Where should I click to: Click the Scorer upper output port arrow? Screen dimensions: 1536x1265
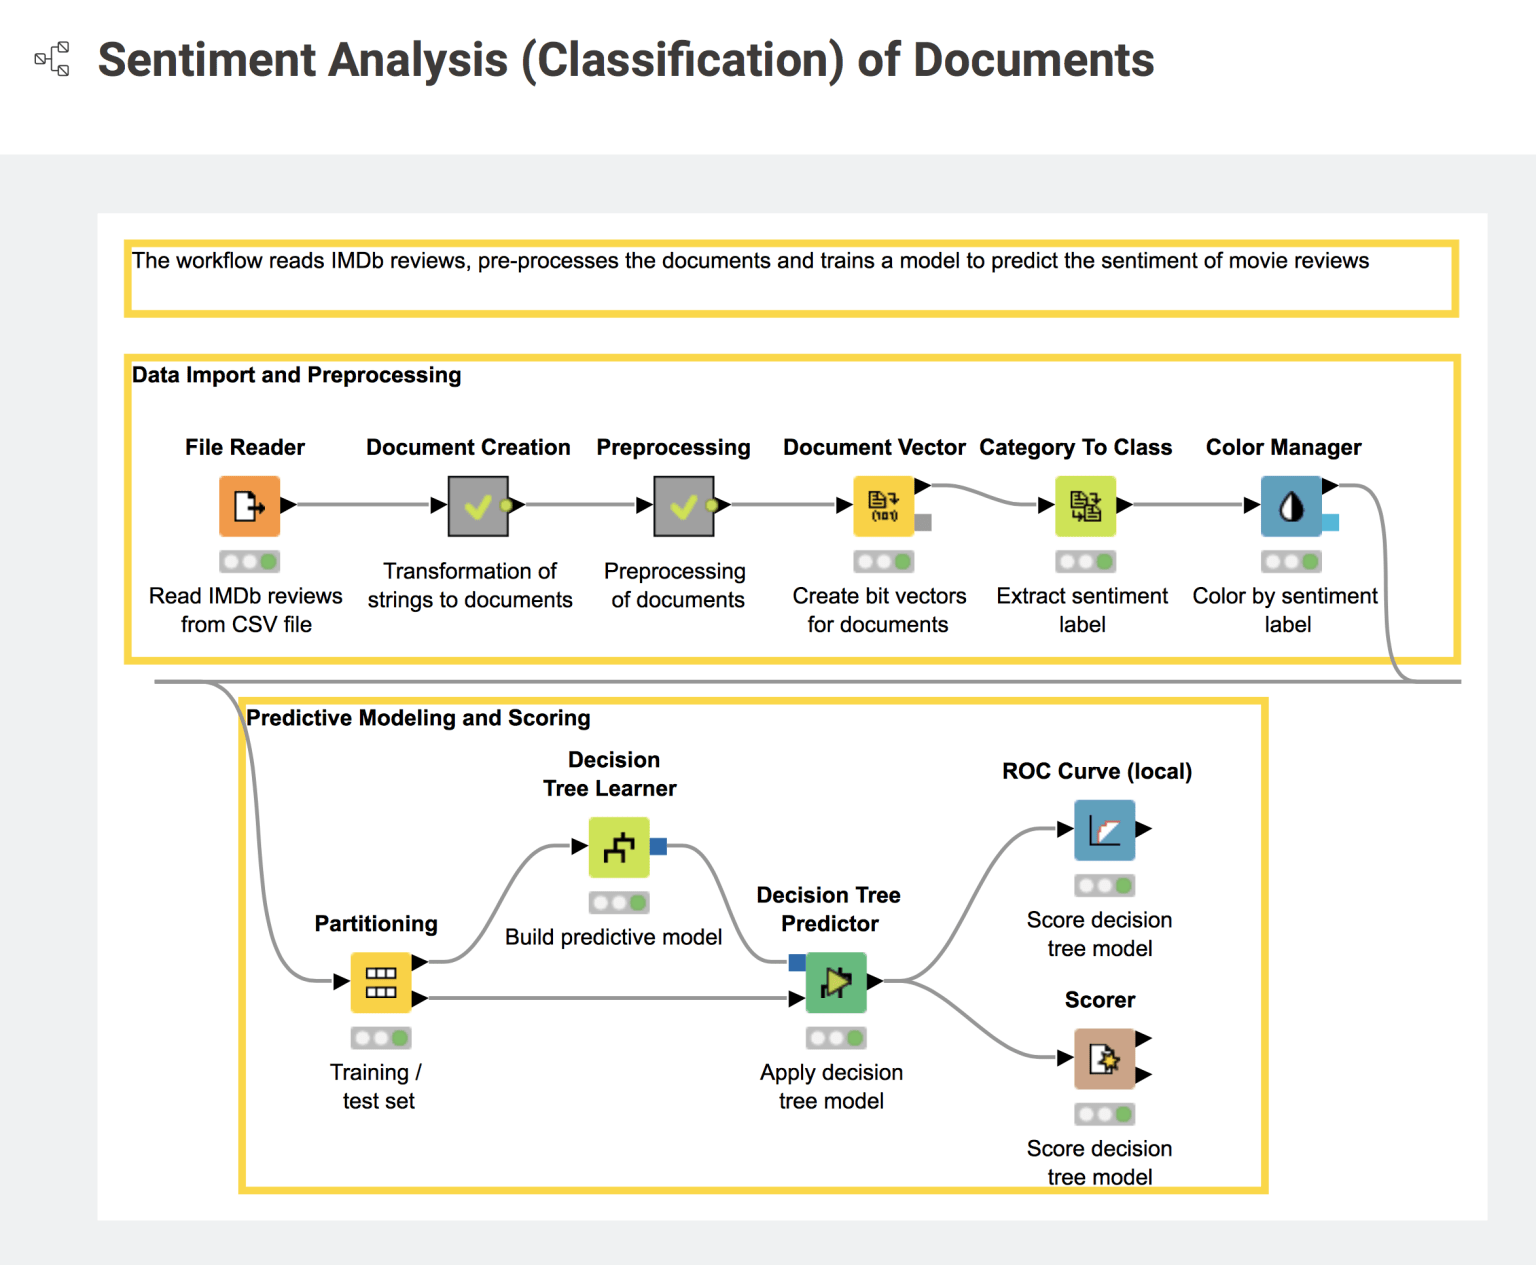[x=1144, y=1039]
